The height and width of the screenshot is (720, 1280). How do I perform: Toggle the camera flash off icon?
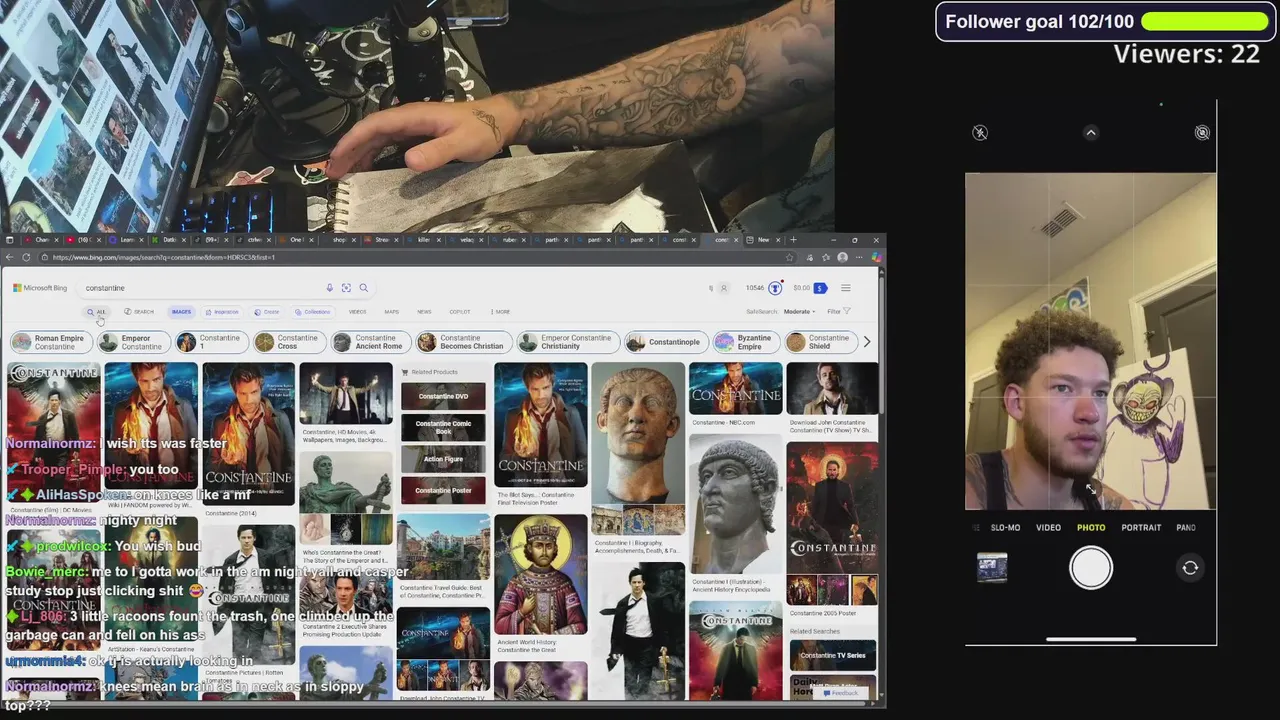click(980, 133)
